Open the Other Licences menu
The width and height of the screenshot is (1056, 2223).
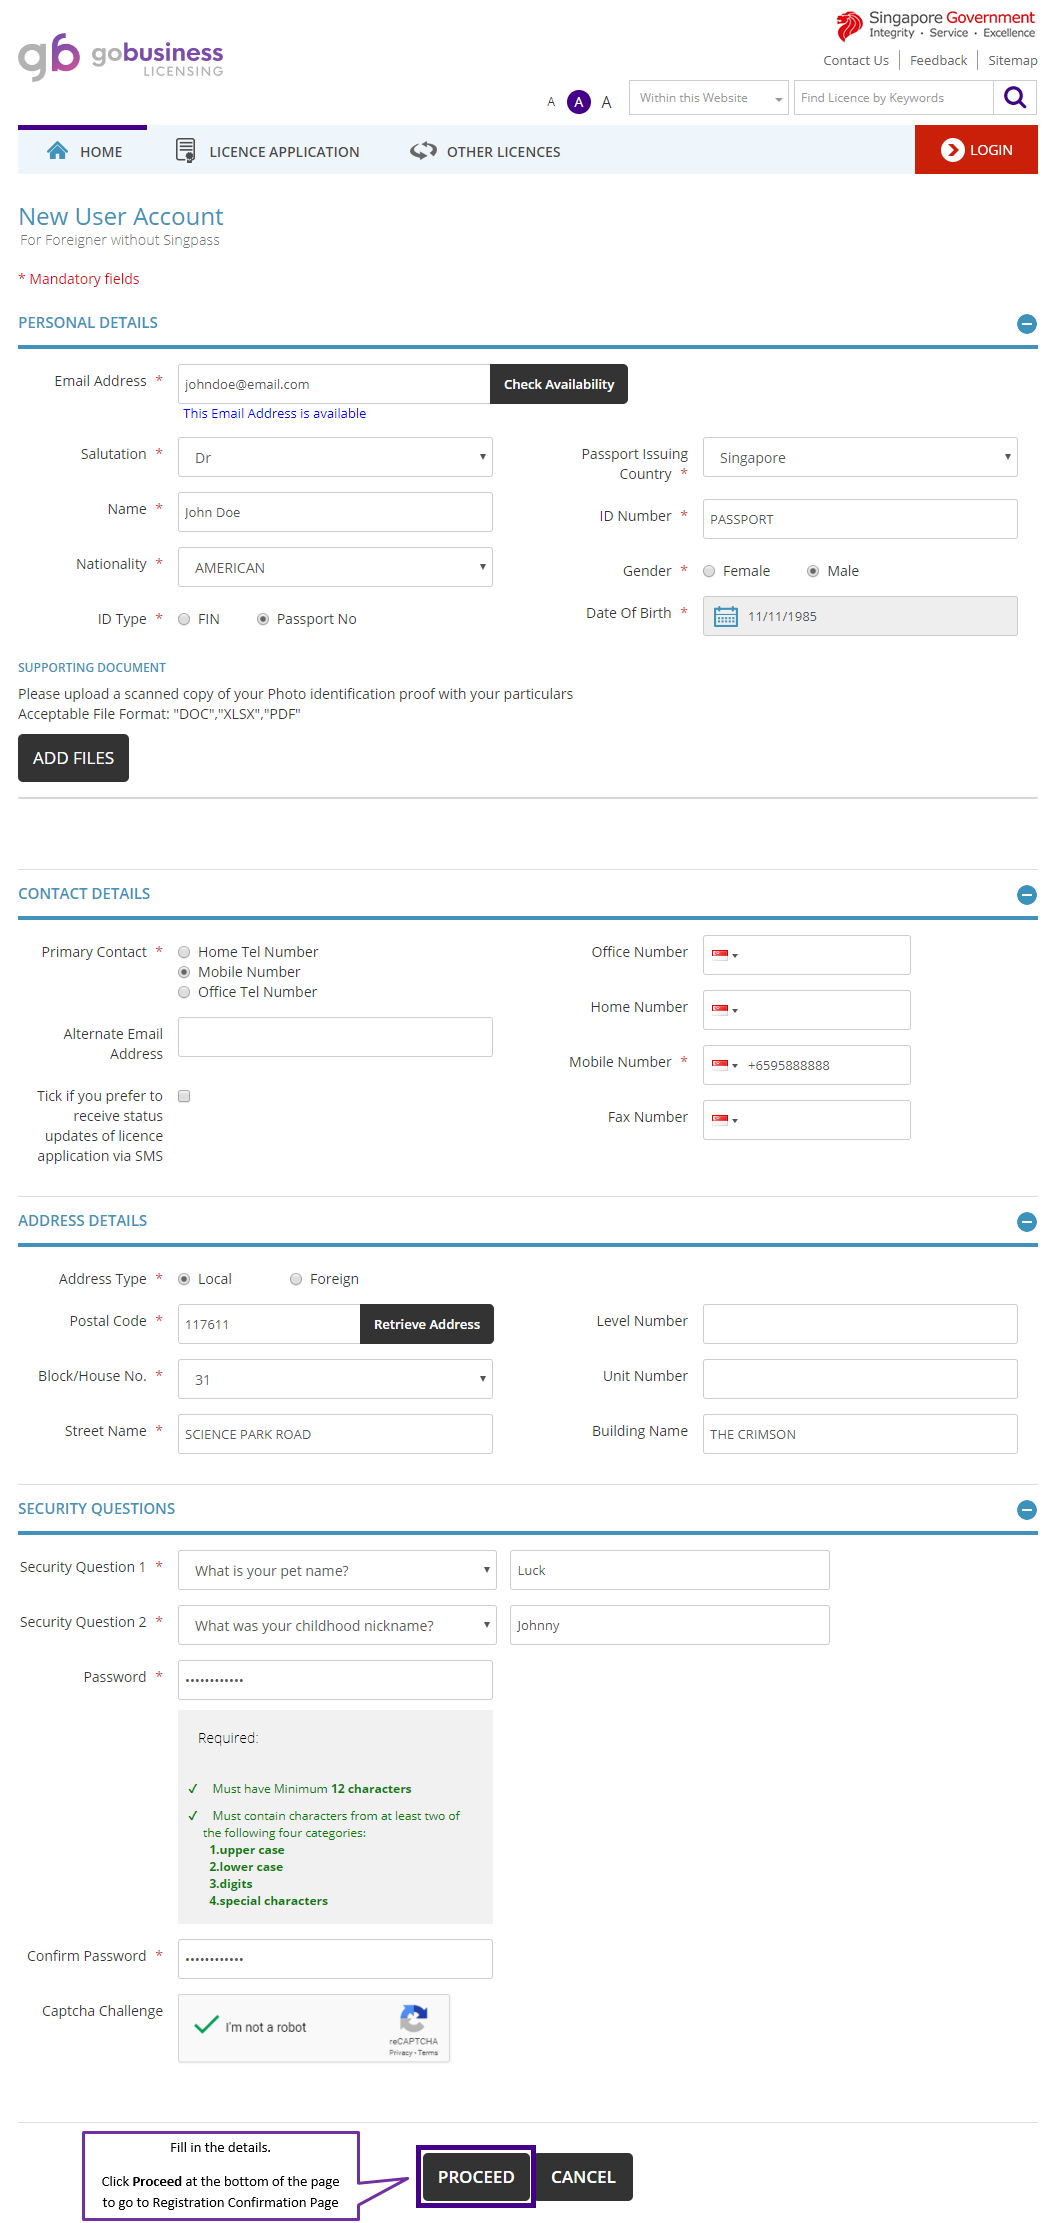485,151
